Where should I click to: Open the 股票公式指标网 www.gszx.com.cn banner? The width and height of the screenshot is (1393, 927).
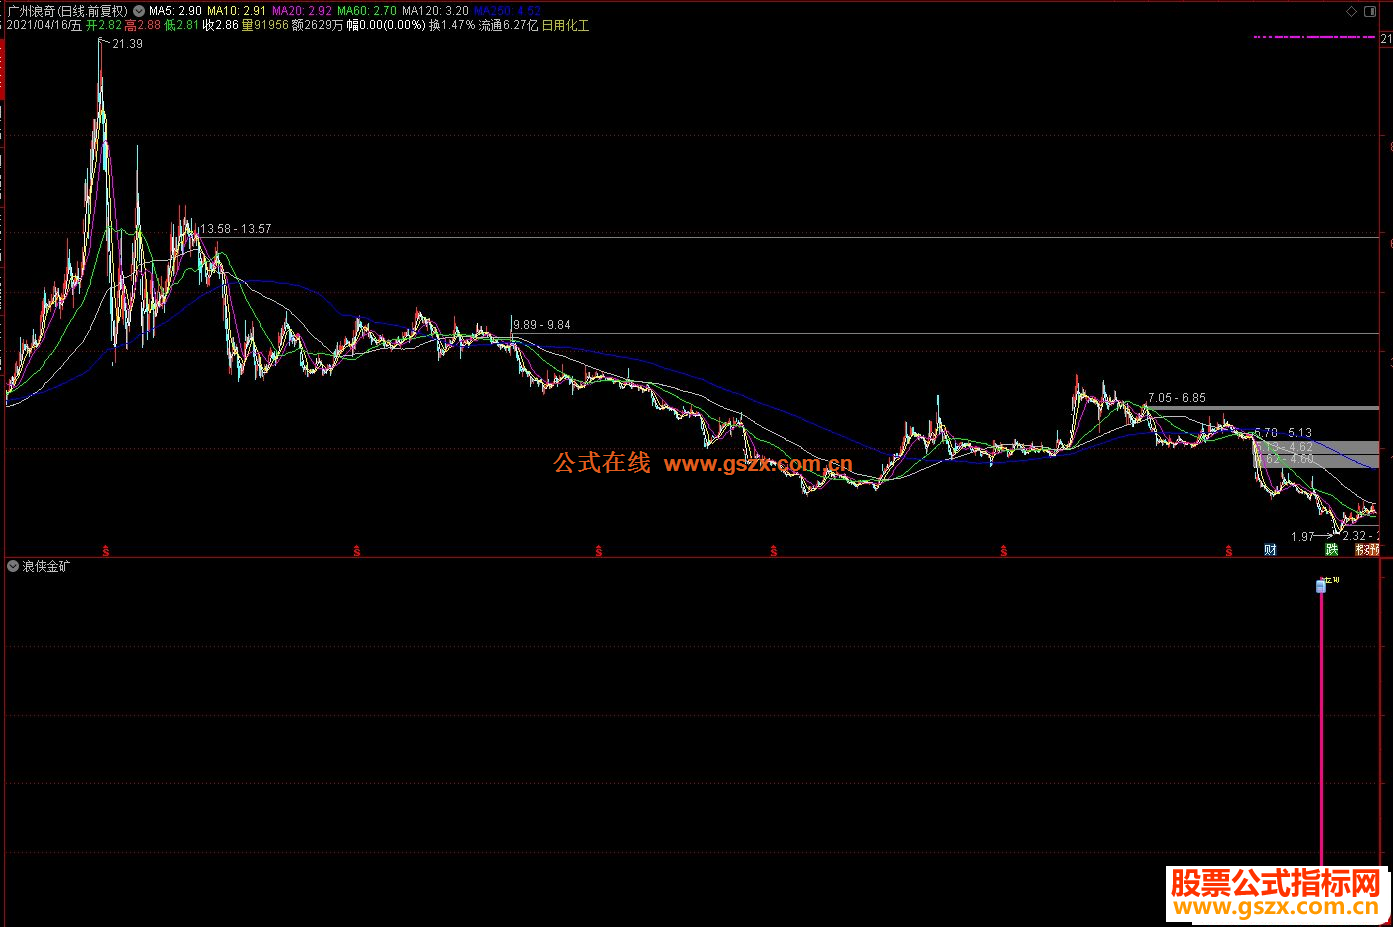point(1276,893)
